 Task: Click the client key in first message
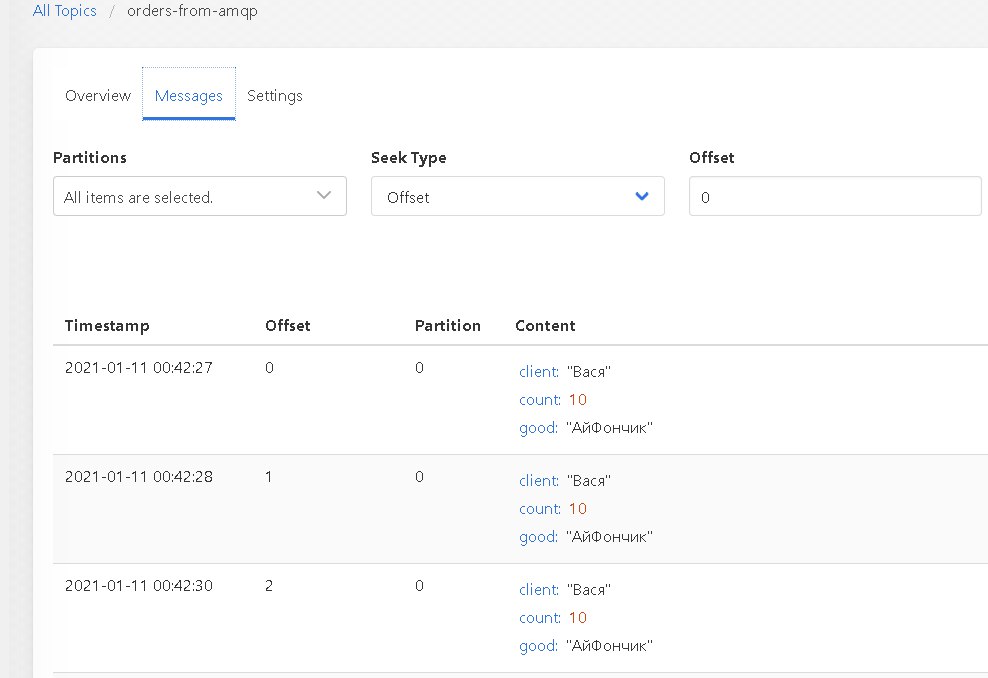point(539,372)
